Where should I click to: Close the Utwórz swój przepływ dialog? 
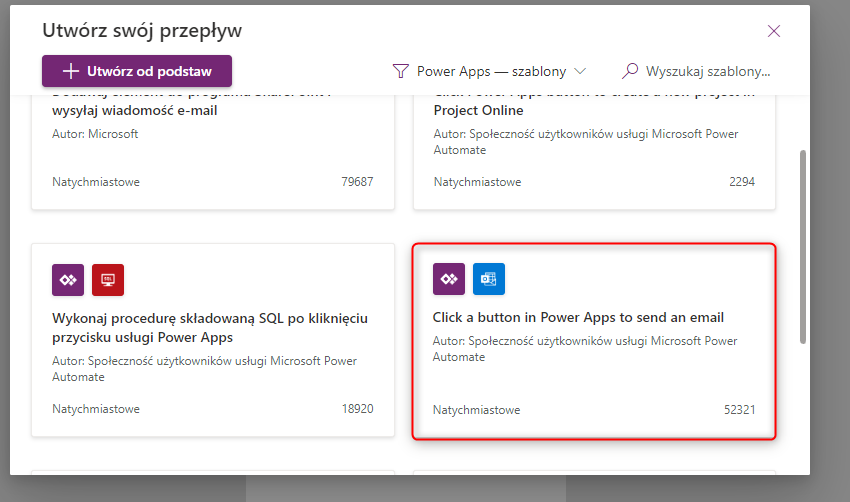coord(773,31)
